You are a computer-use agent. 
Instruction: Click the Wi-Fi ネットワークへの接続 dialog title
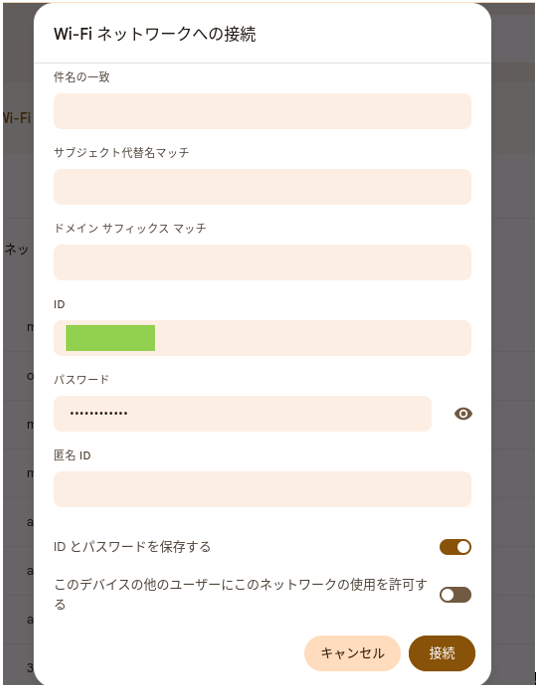pos(155,34)
